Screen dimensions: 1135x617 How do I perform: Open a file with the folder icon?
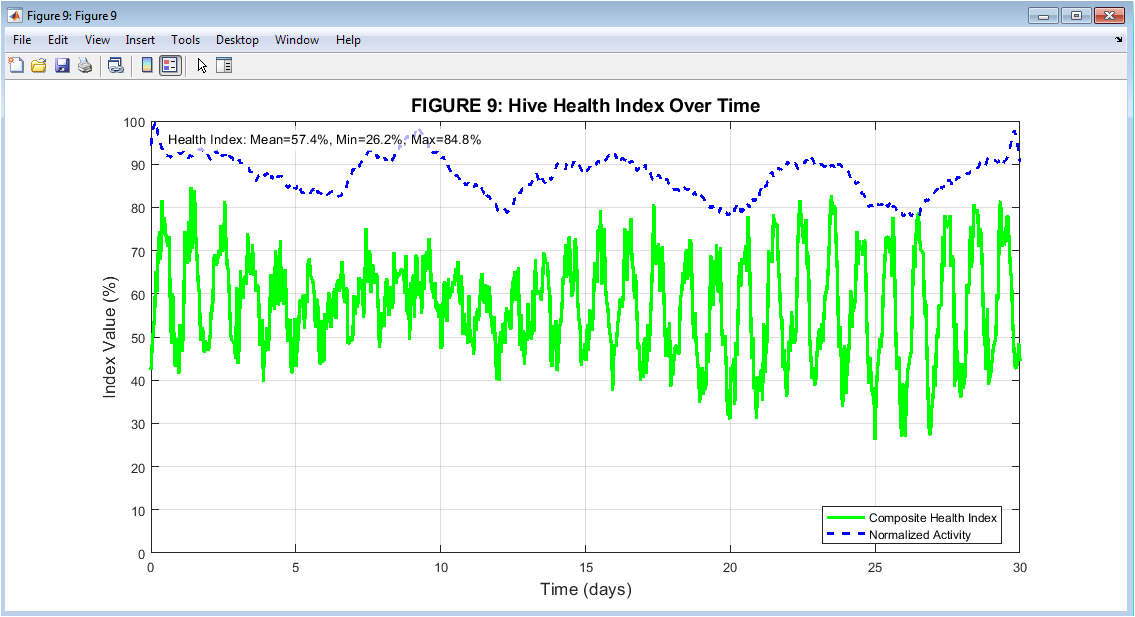[x=39, y=66]
